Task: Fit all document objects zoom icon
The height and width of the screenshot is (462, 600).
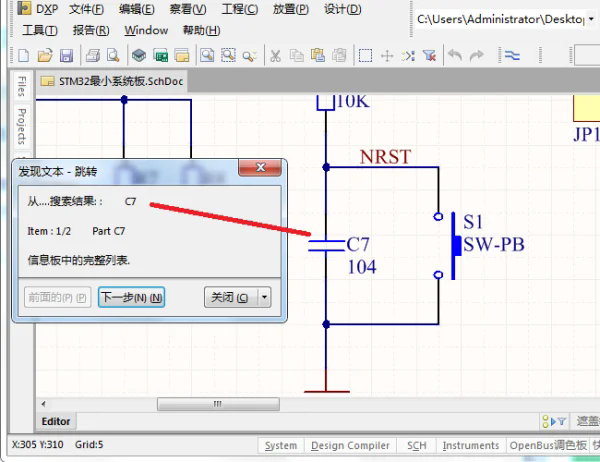Action: pyautogui.click(x=207, y=56)
